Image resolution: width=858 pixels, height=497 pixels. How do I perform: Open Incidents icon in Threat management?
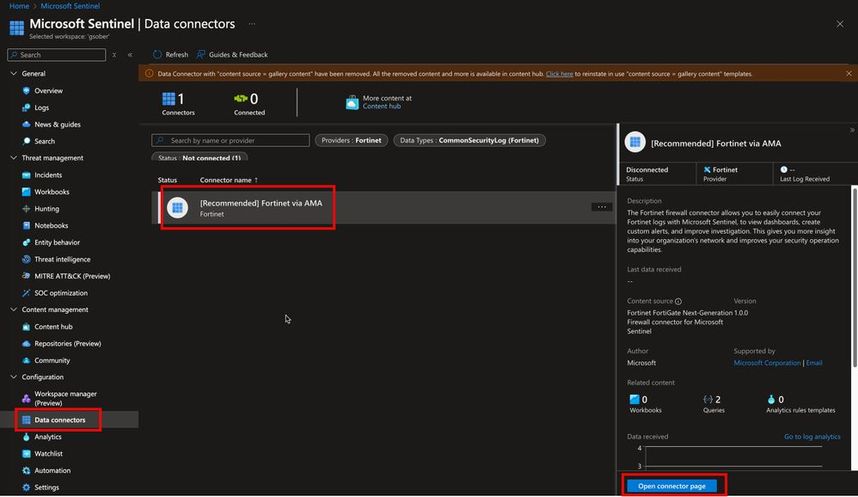26,175
